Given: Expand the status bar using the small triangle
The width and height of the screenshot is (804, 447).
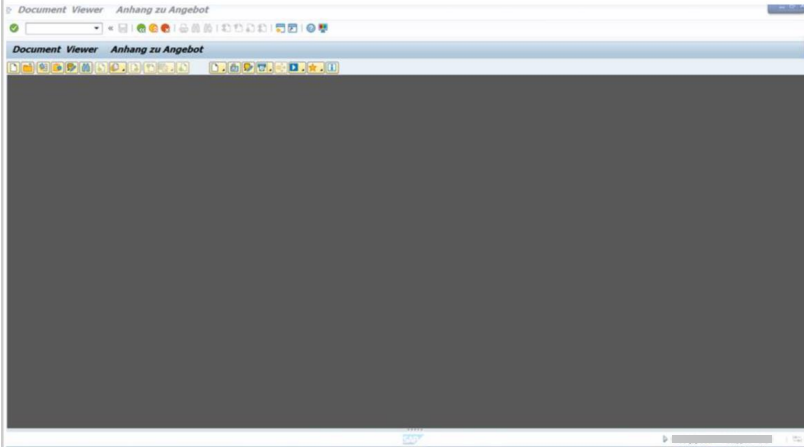Looking at the screenshot, I should pyautogui.click(x=665, y=439).
